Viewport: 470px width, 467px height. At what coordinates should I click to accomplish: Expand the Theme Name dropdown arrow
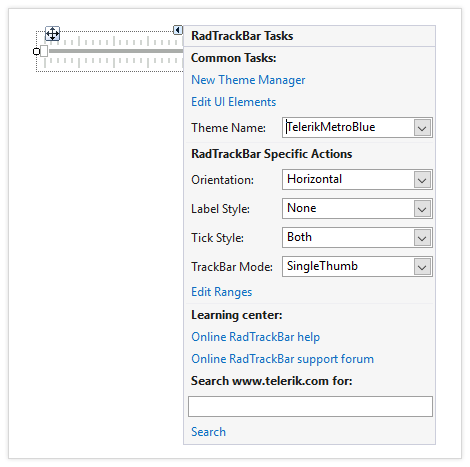pyautogui.click(x=422, y=128)
